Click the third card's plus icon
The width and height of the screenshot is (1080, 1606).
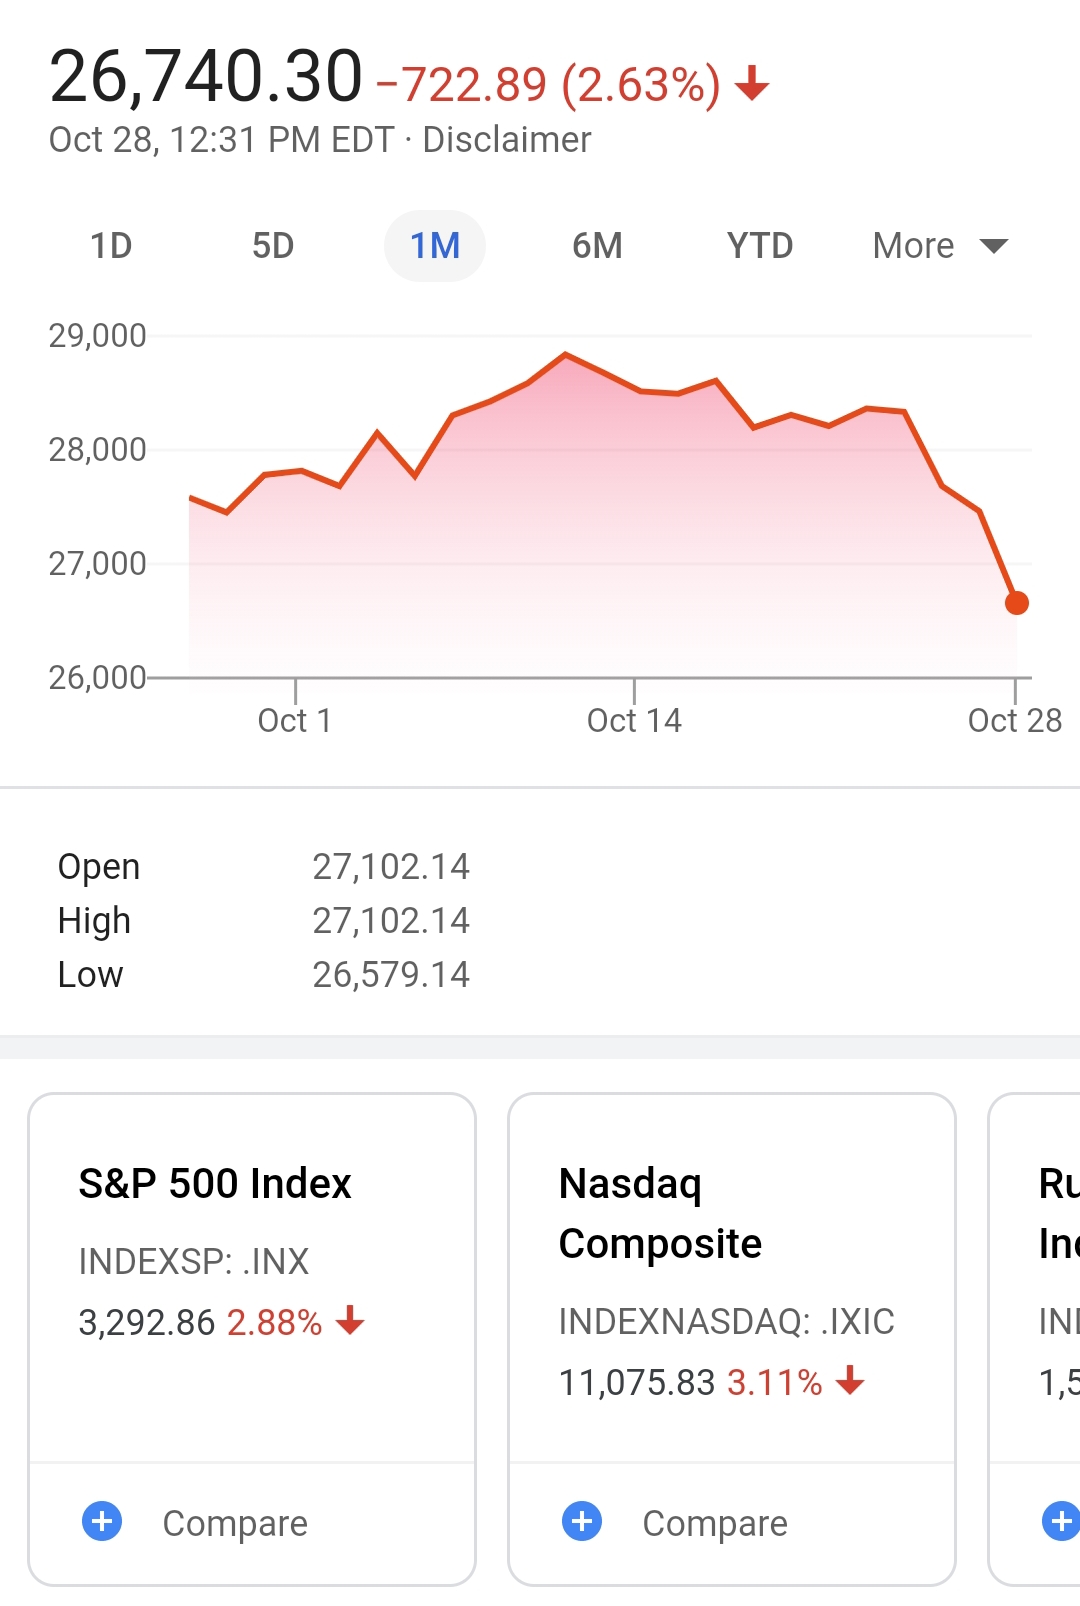tap(1061, 1521)
